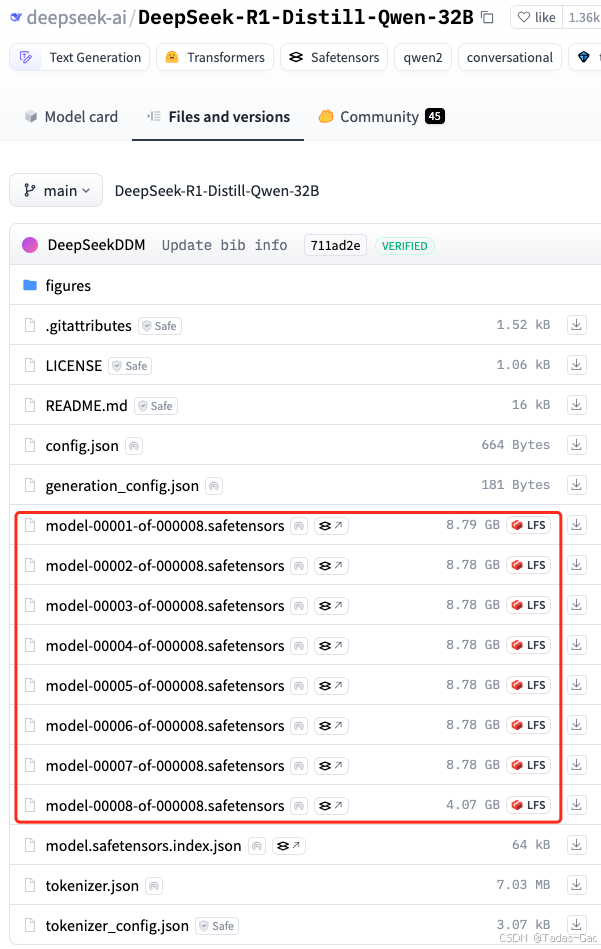Download model.safetensors.index.json
The width and height of the screenshot is (601, 949).
[x=577, y=844]
